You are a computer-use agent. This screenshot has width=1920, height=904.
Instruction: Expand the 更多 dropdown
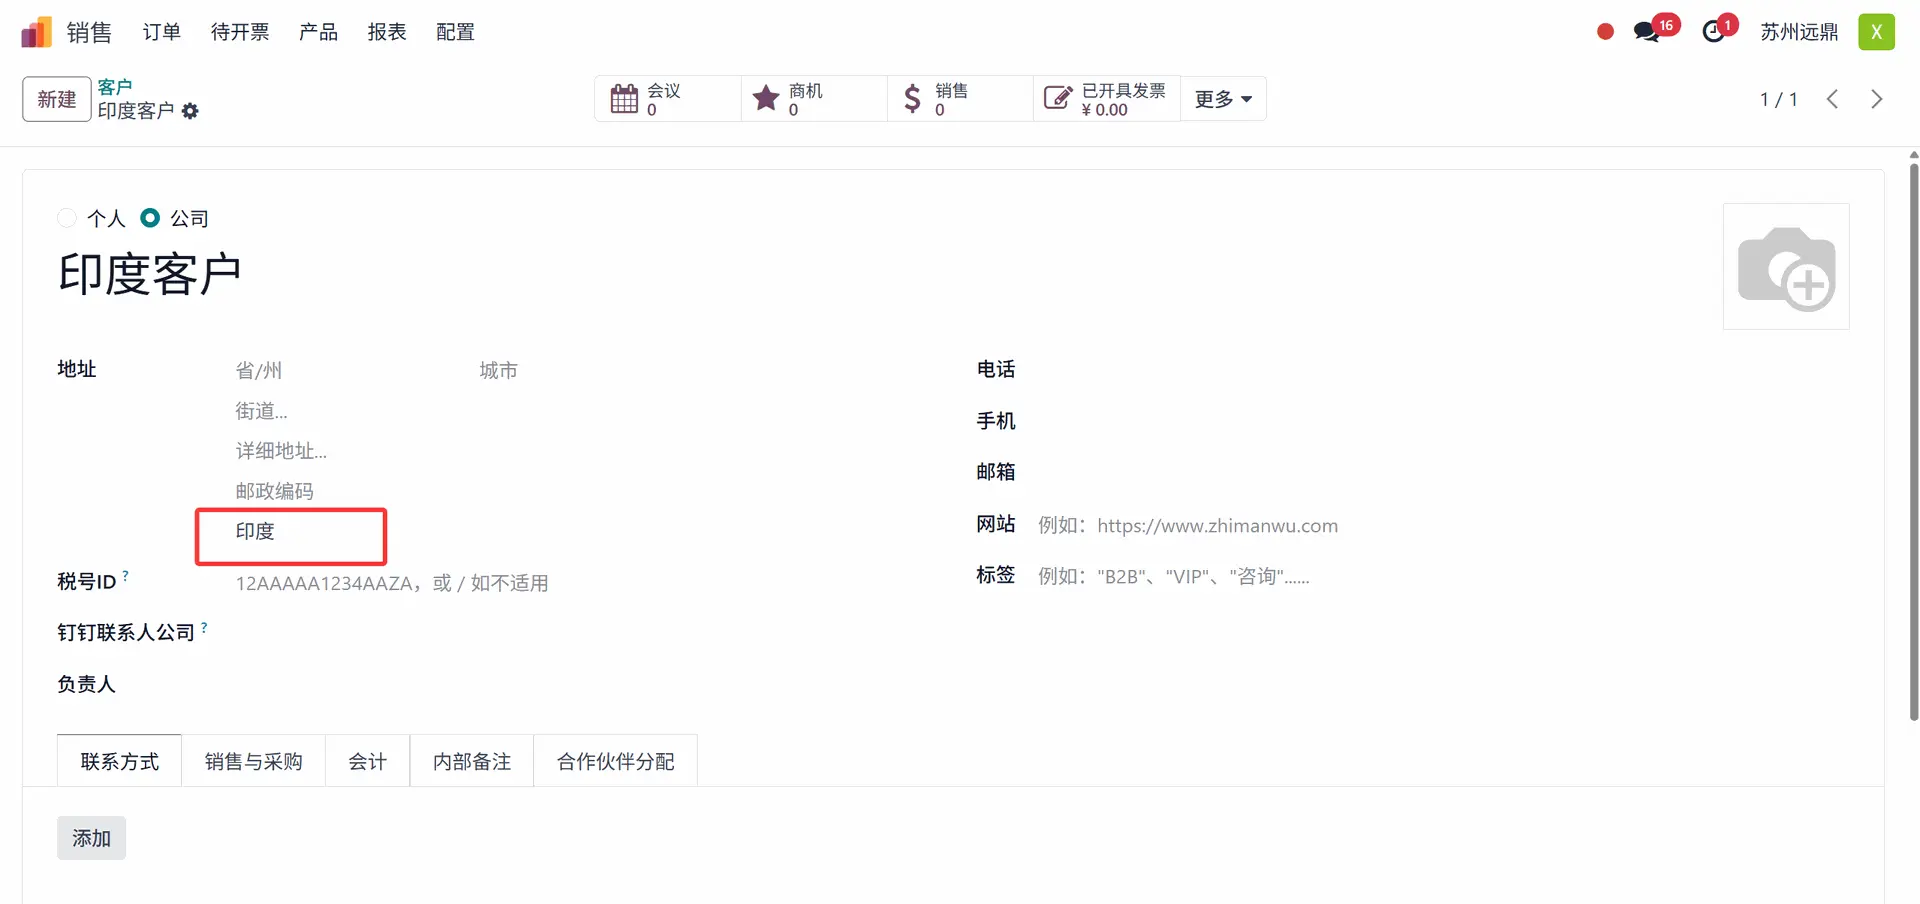(1223, 99)
